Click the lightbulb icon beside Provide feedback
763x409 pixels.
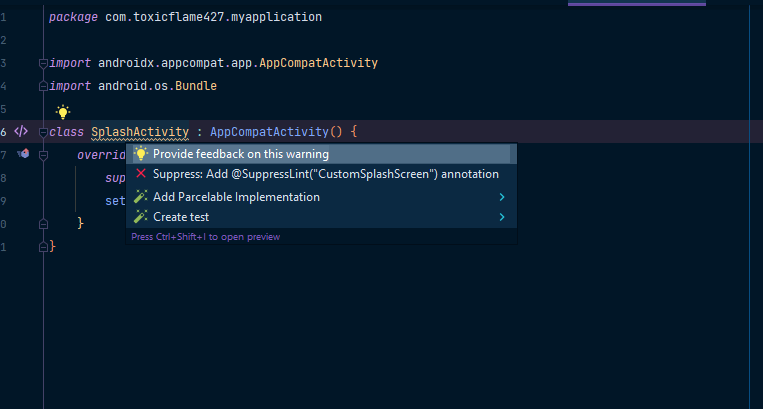(x=141, y=154)
